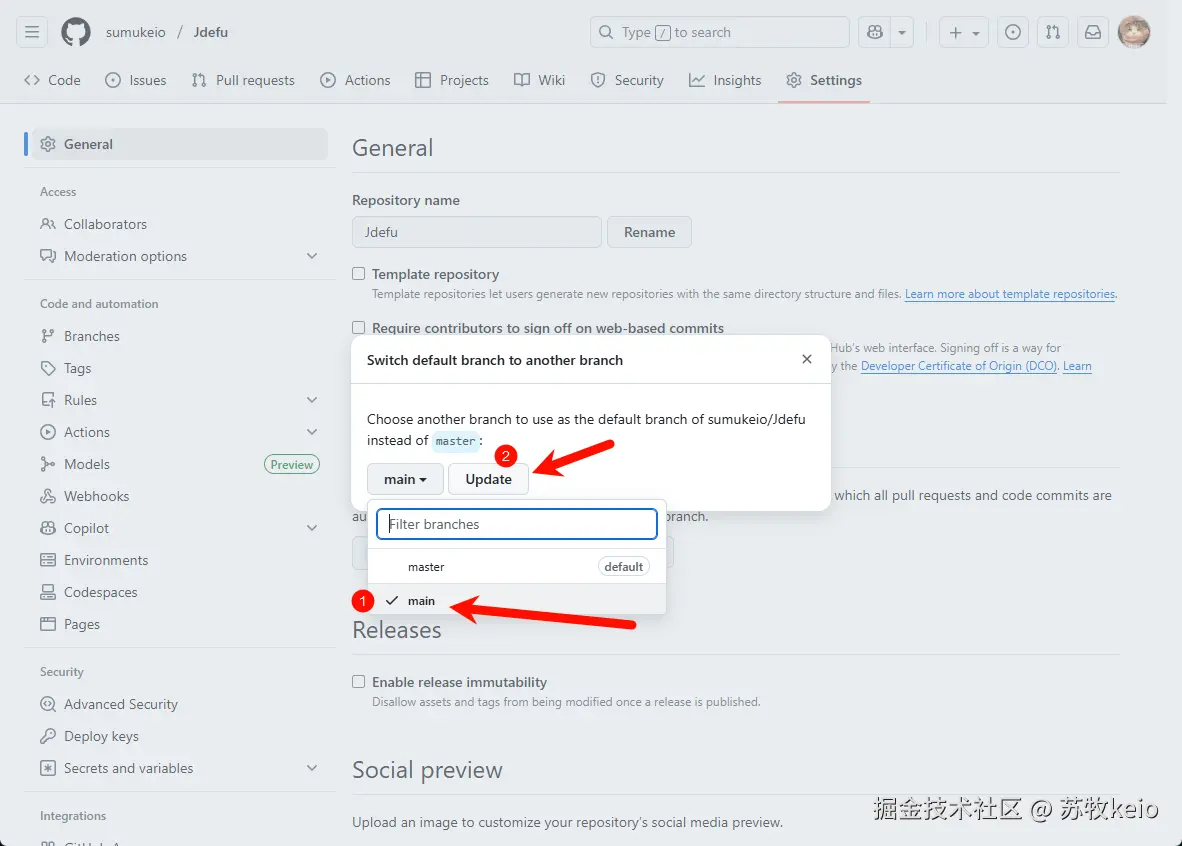1182x846 pixels.
Task: Expand the Actions sidebar section
Action: pos(179,432)
